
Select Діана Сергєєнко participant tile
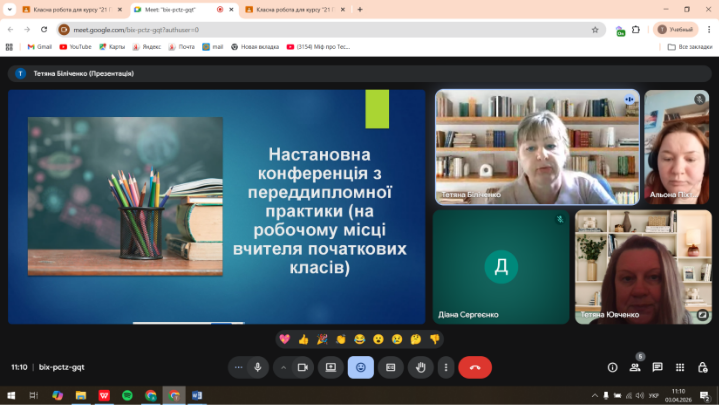point(501,267)
